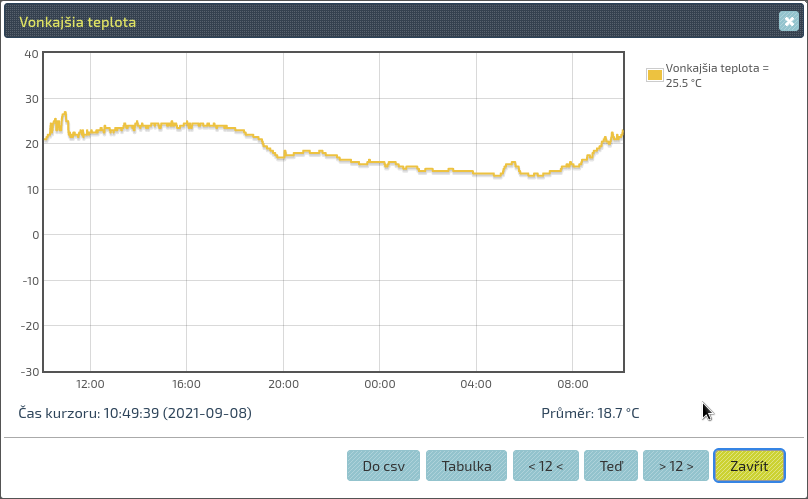The image size is (808, 499).
Task: Click the 00:00 x-axis label
Action: click(380, 384)
